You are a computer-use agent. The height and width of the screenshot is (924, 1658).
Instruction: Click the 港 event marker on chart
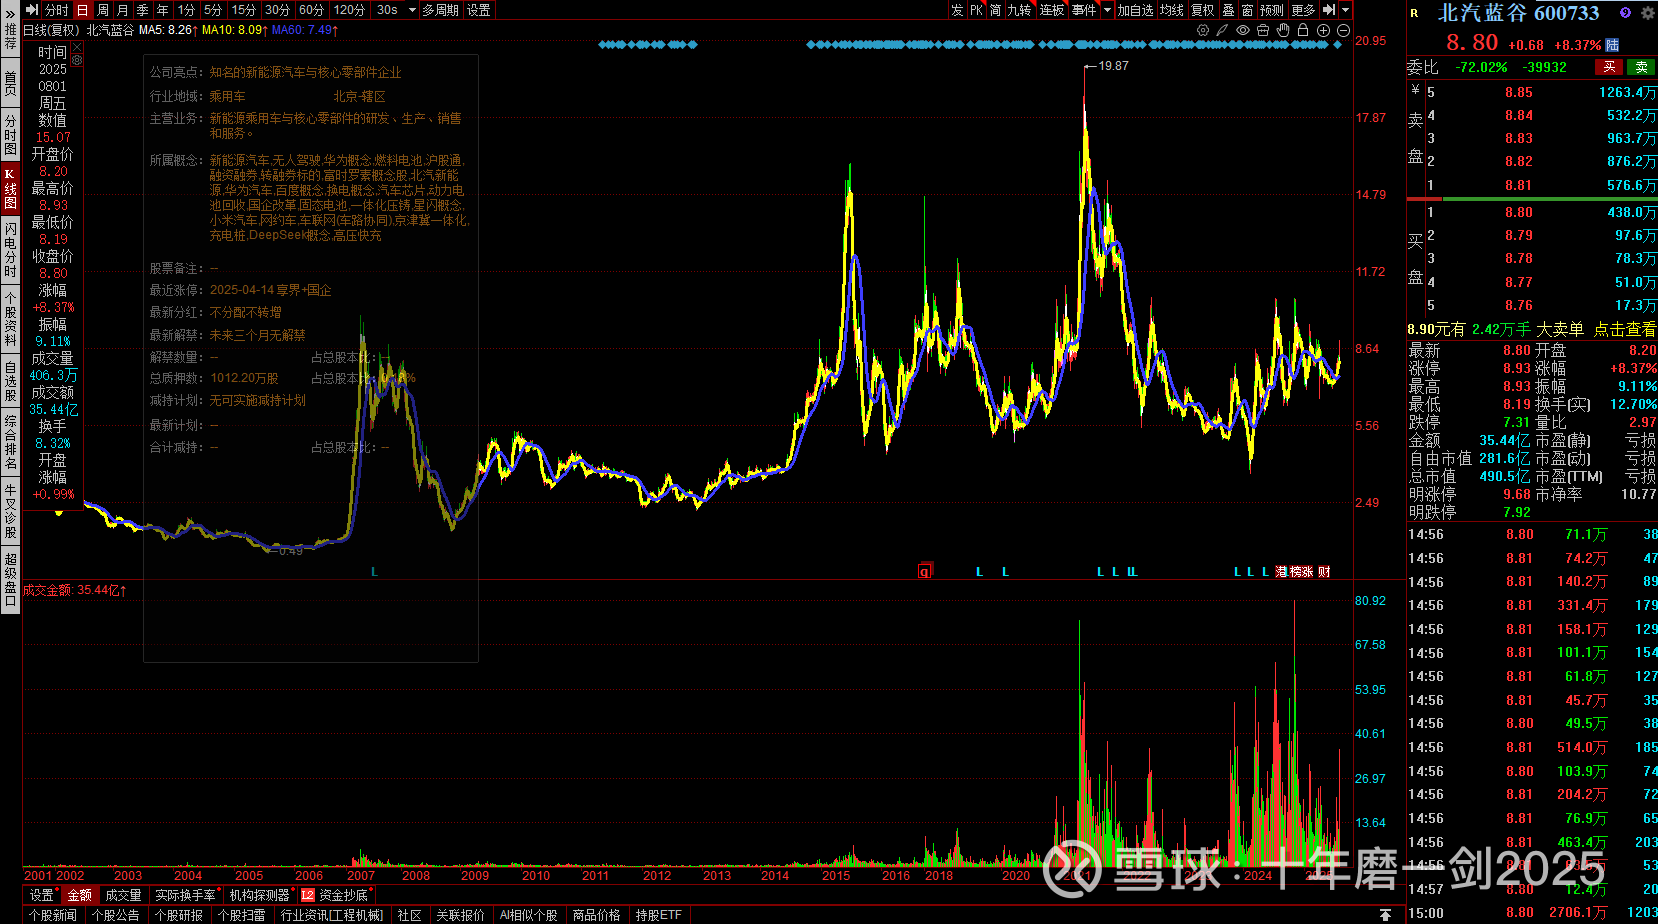[x=1282, y=572]
